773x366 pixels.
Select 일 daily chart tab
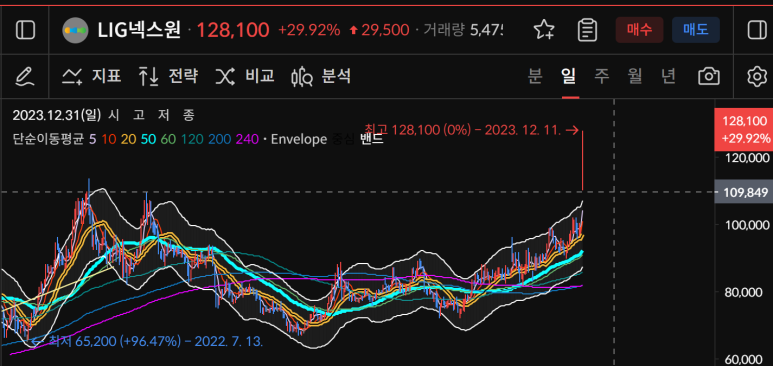tap(568, 76)
